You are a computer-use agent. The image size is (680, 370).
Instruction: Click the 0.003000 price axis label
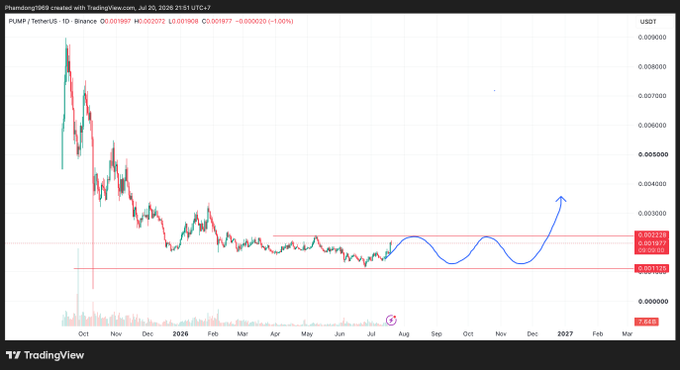652,213
